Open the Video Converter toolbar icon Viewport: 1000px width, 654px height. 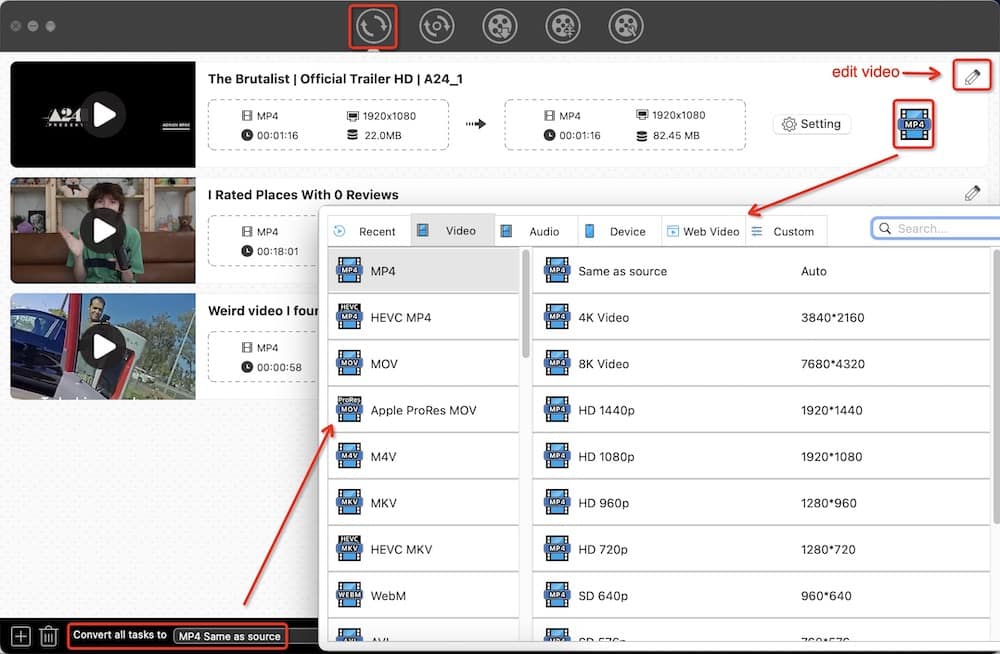coord(372,26)
